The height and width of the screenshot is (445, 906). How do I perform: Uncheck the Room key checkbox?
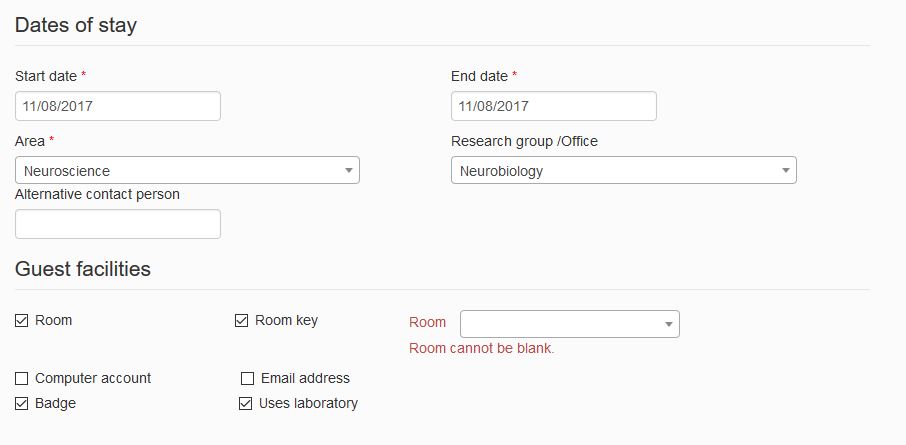242,321
